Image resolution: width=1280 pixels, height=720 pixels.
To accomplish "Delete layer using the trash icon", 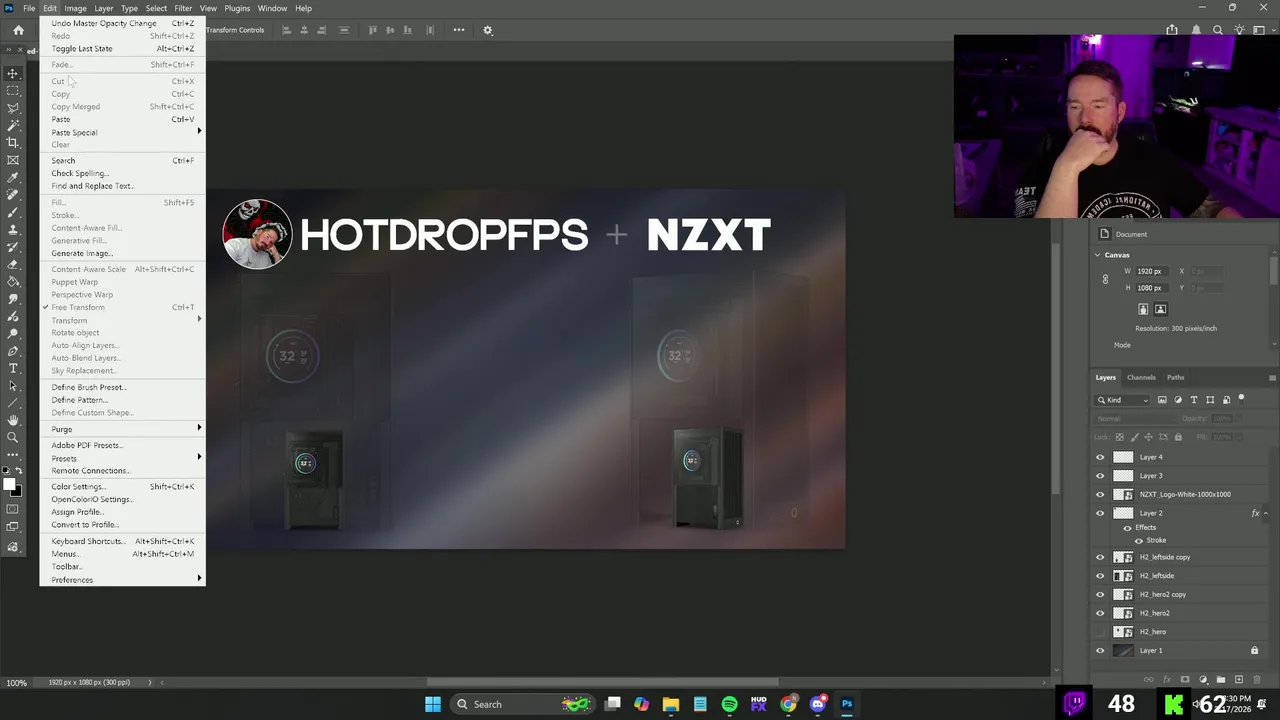I will (1256, 680).
